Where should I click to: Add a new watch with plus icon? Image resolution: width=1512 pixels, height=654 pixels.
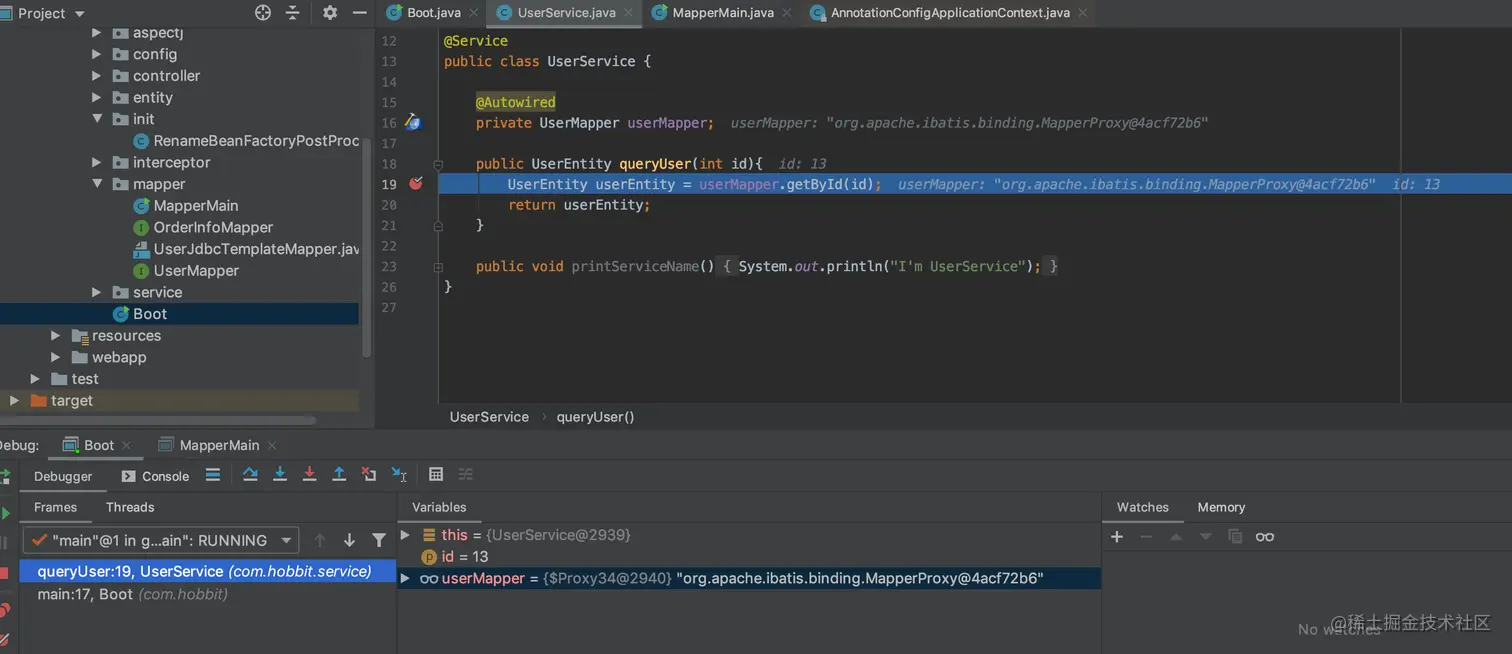(1117, 537)
